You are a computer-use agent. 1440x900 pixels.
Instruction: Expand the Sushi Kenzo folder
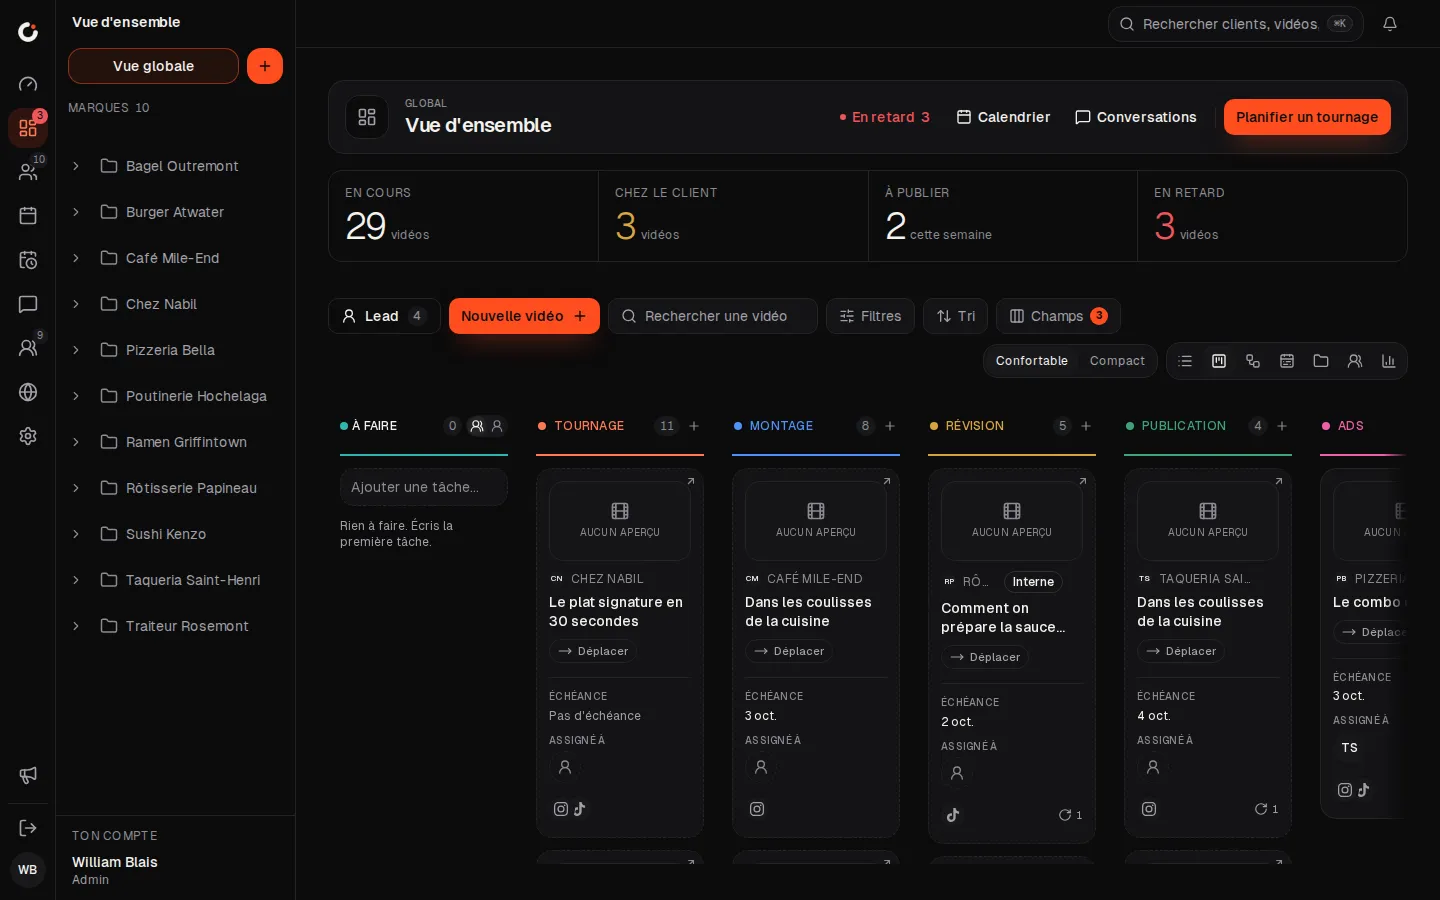pyautogui.click(x=76, y=534)
